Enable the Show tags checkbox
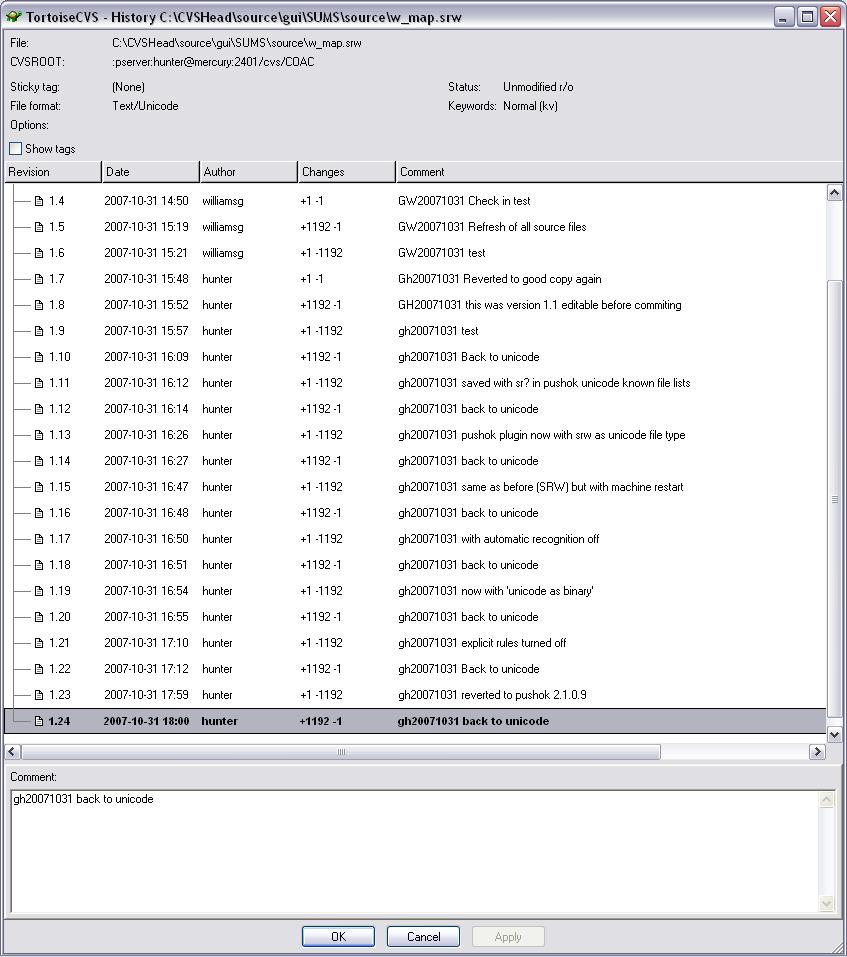 point(16,149)
